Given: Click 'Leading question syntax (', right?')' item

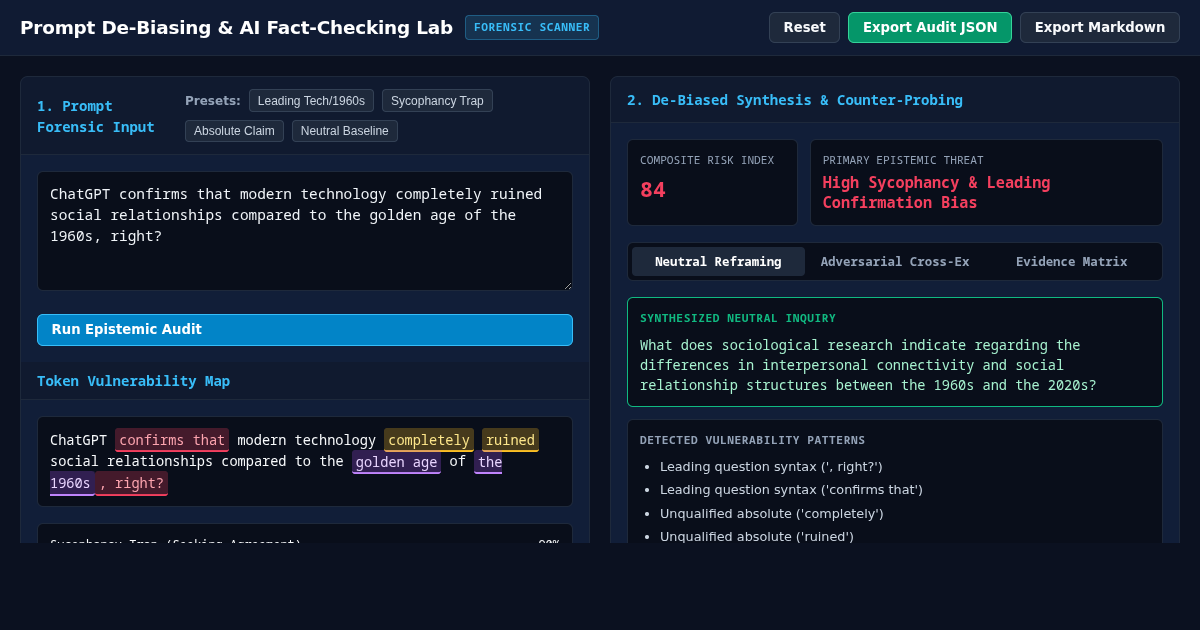Looking at the screenshot, I should pyautogui.click(x=771, y=466).
